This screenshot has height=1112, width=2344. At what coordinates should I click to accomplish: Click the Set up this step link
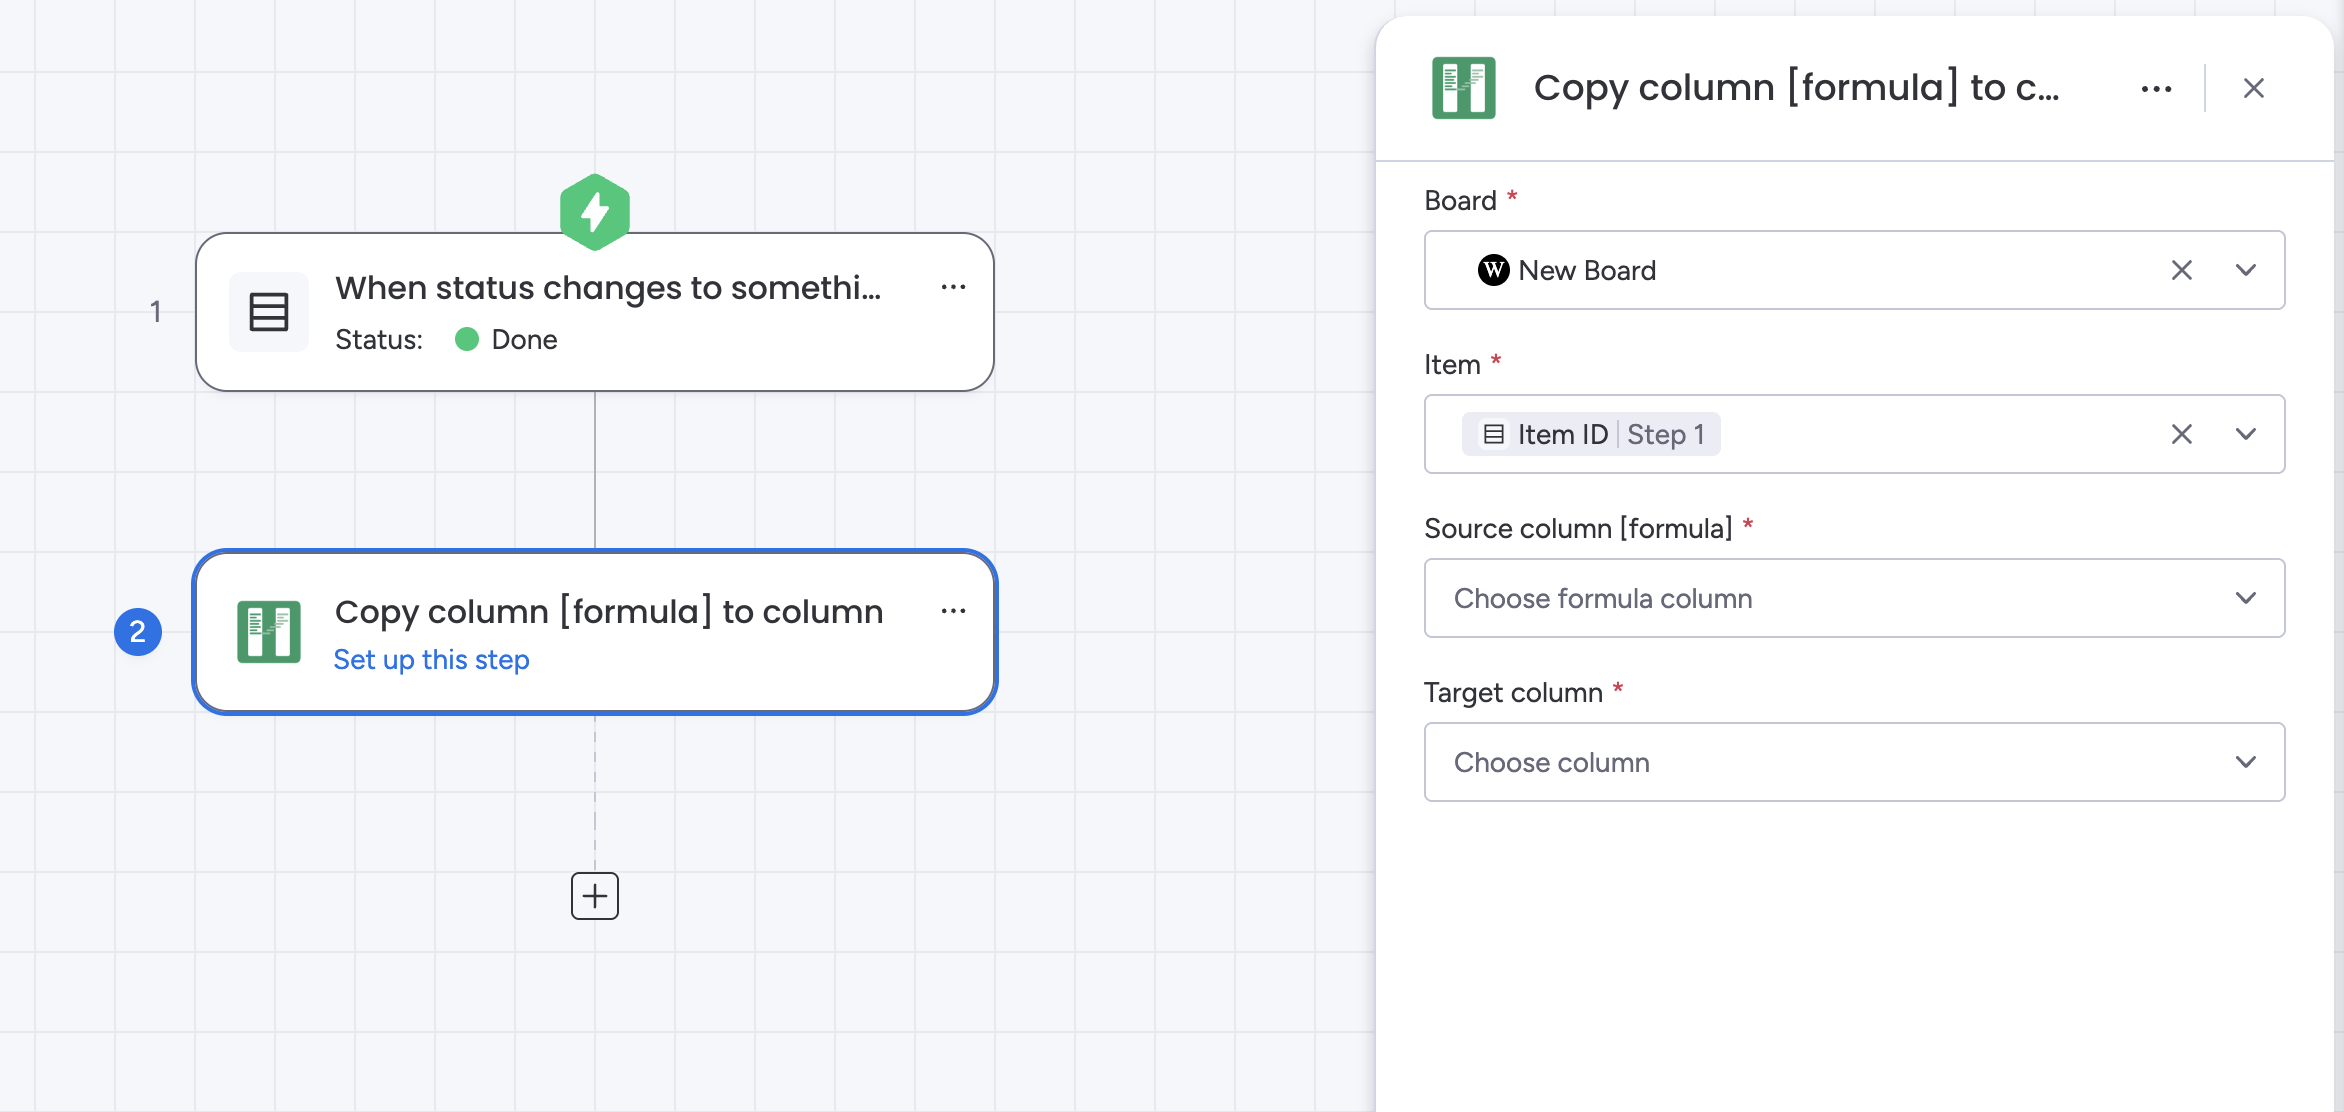431,660
